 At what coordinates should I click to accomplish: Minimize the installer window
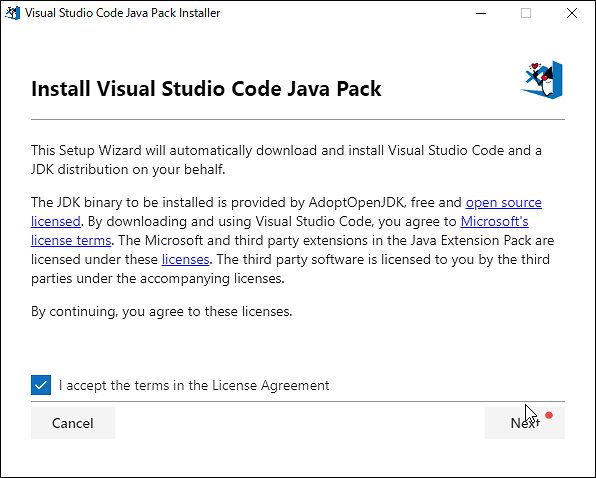pyautogui.click(x=481, y=13)
